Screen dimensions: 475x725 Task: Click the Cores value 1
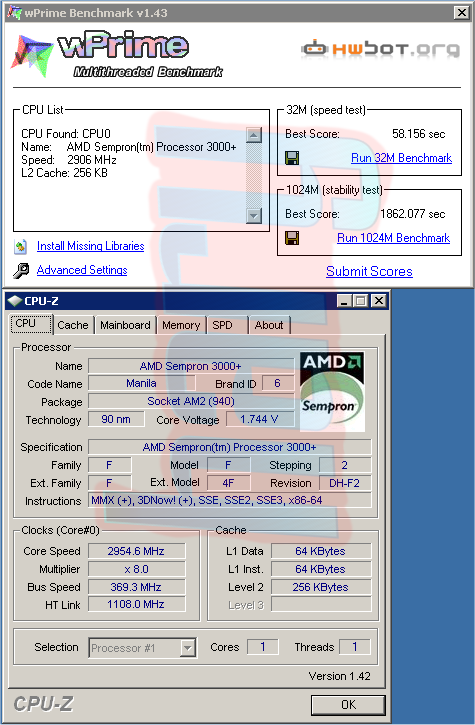263,647
